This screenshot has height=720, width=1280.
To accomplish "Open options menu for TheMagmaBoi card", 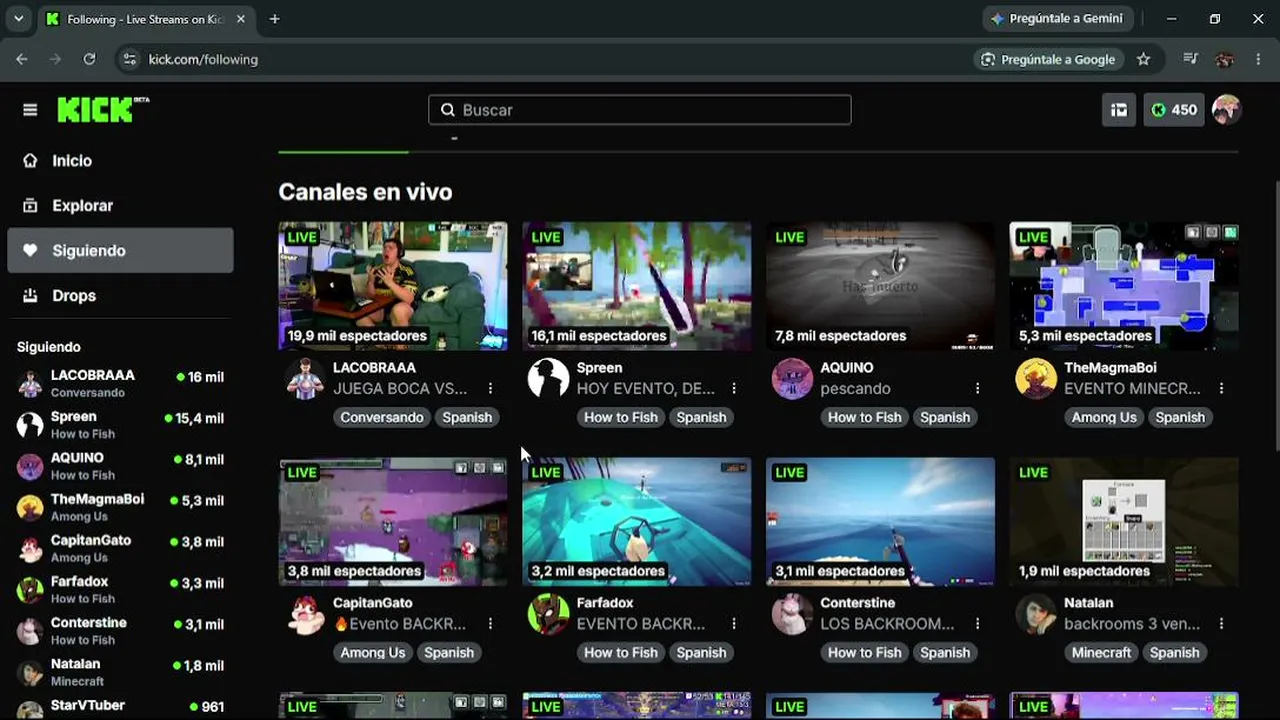I will (1221, 388).
